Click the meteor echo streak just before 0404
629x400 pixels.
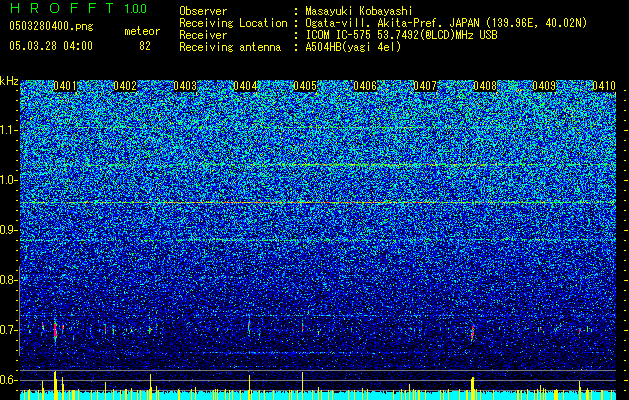[x=249, y=324]
